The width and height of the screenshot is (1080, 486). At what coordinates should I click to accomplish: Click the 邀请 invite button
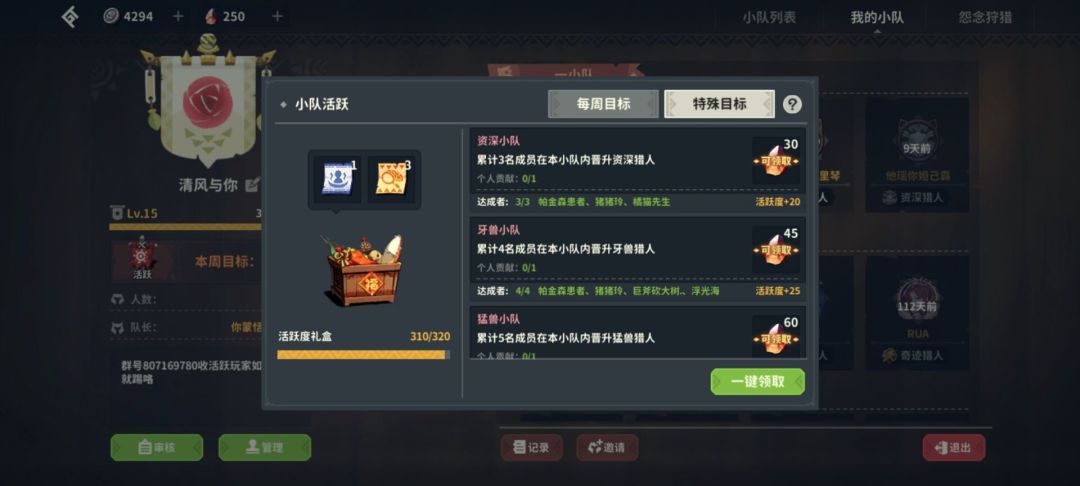pos(607,447)
